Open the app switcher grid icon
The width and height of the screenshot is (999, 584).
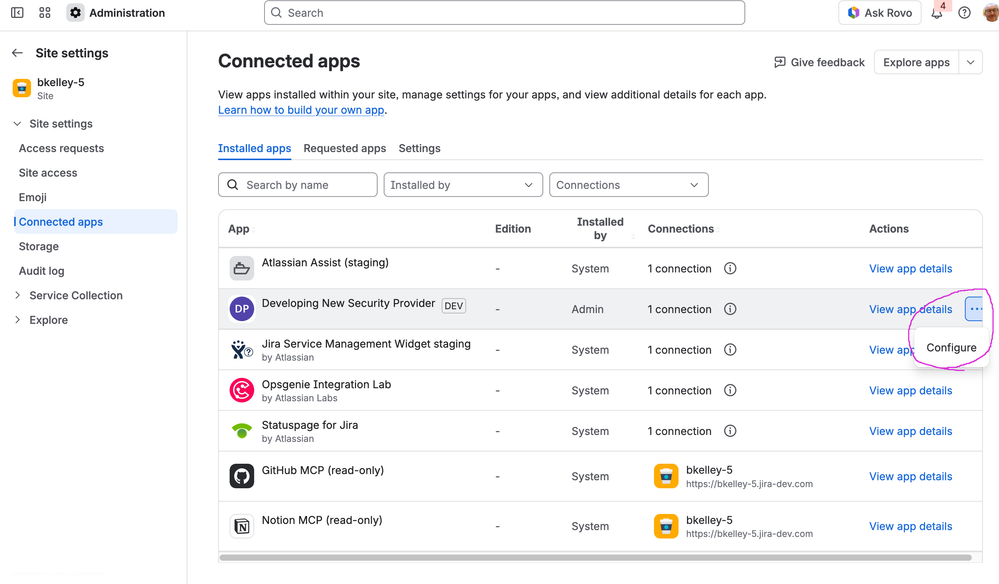click(x=45, y=13)
